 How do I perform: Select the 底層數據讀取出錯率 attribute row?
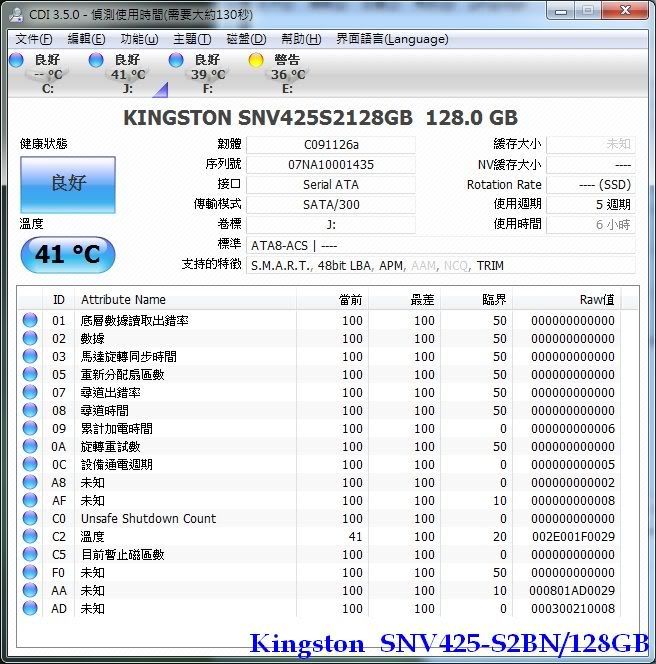(x=319, y=321)
